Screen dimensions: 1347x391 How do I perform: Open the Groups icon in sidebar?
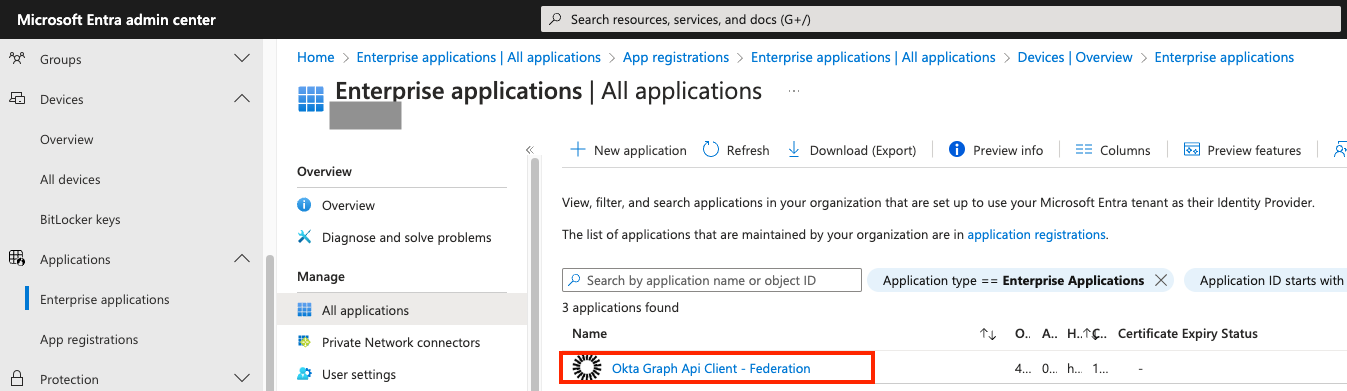pyautogui.click(x=17, y=59)
